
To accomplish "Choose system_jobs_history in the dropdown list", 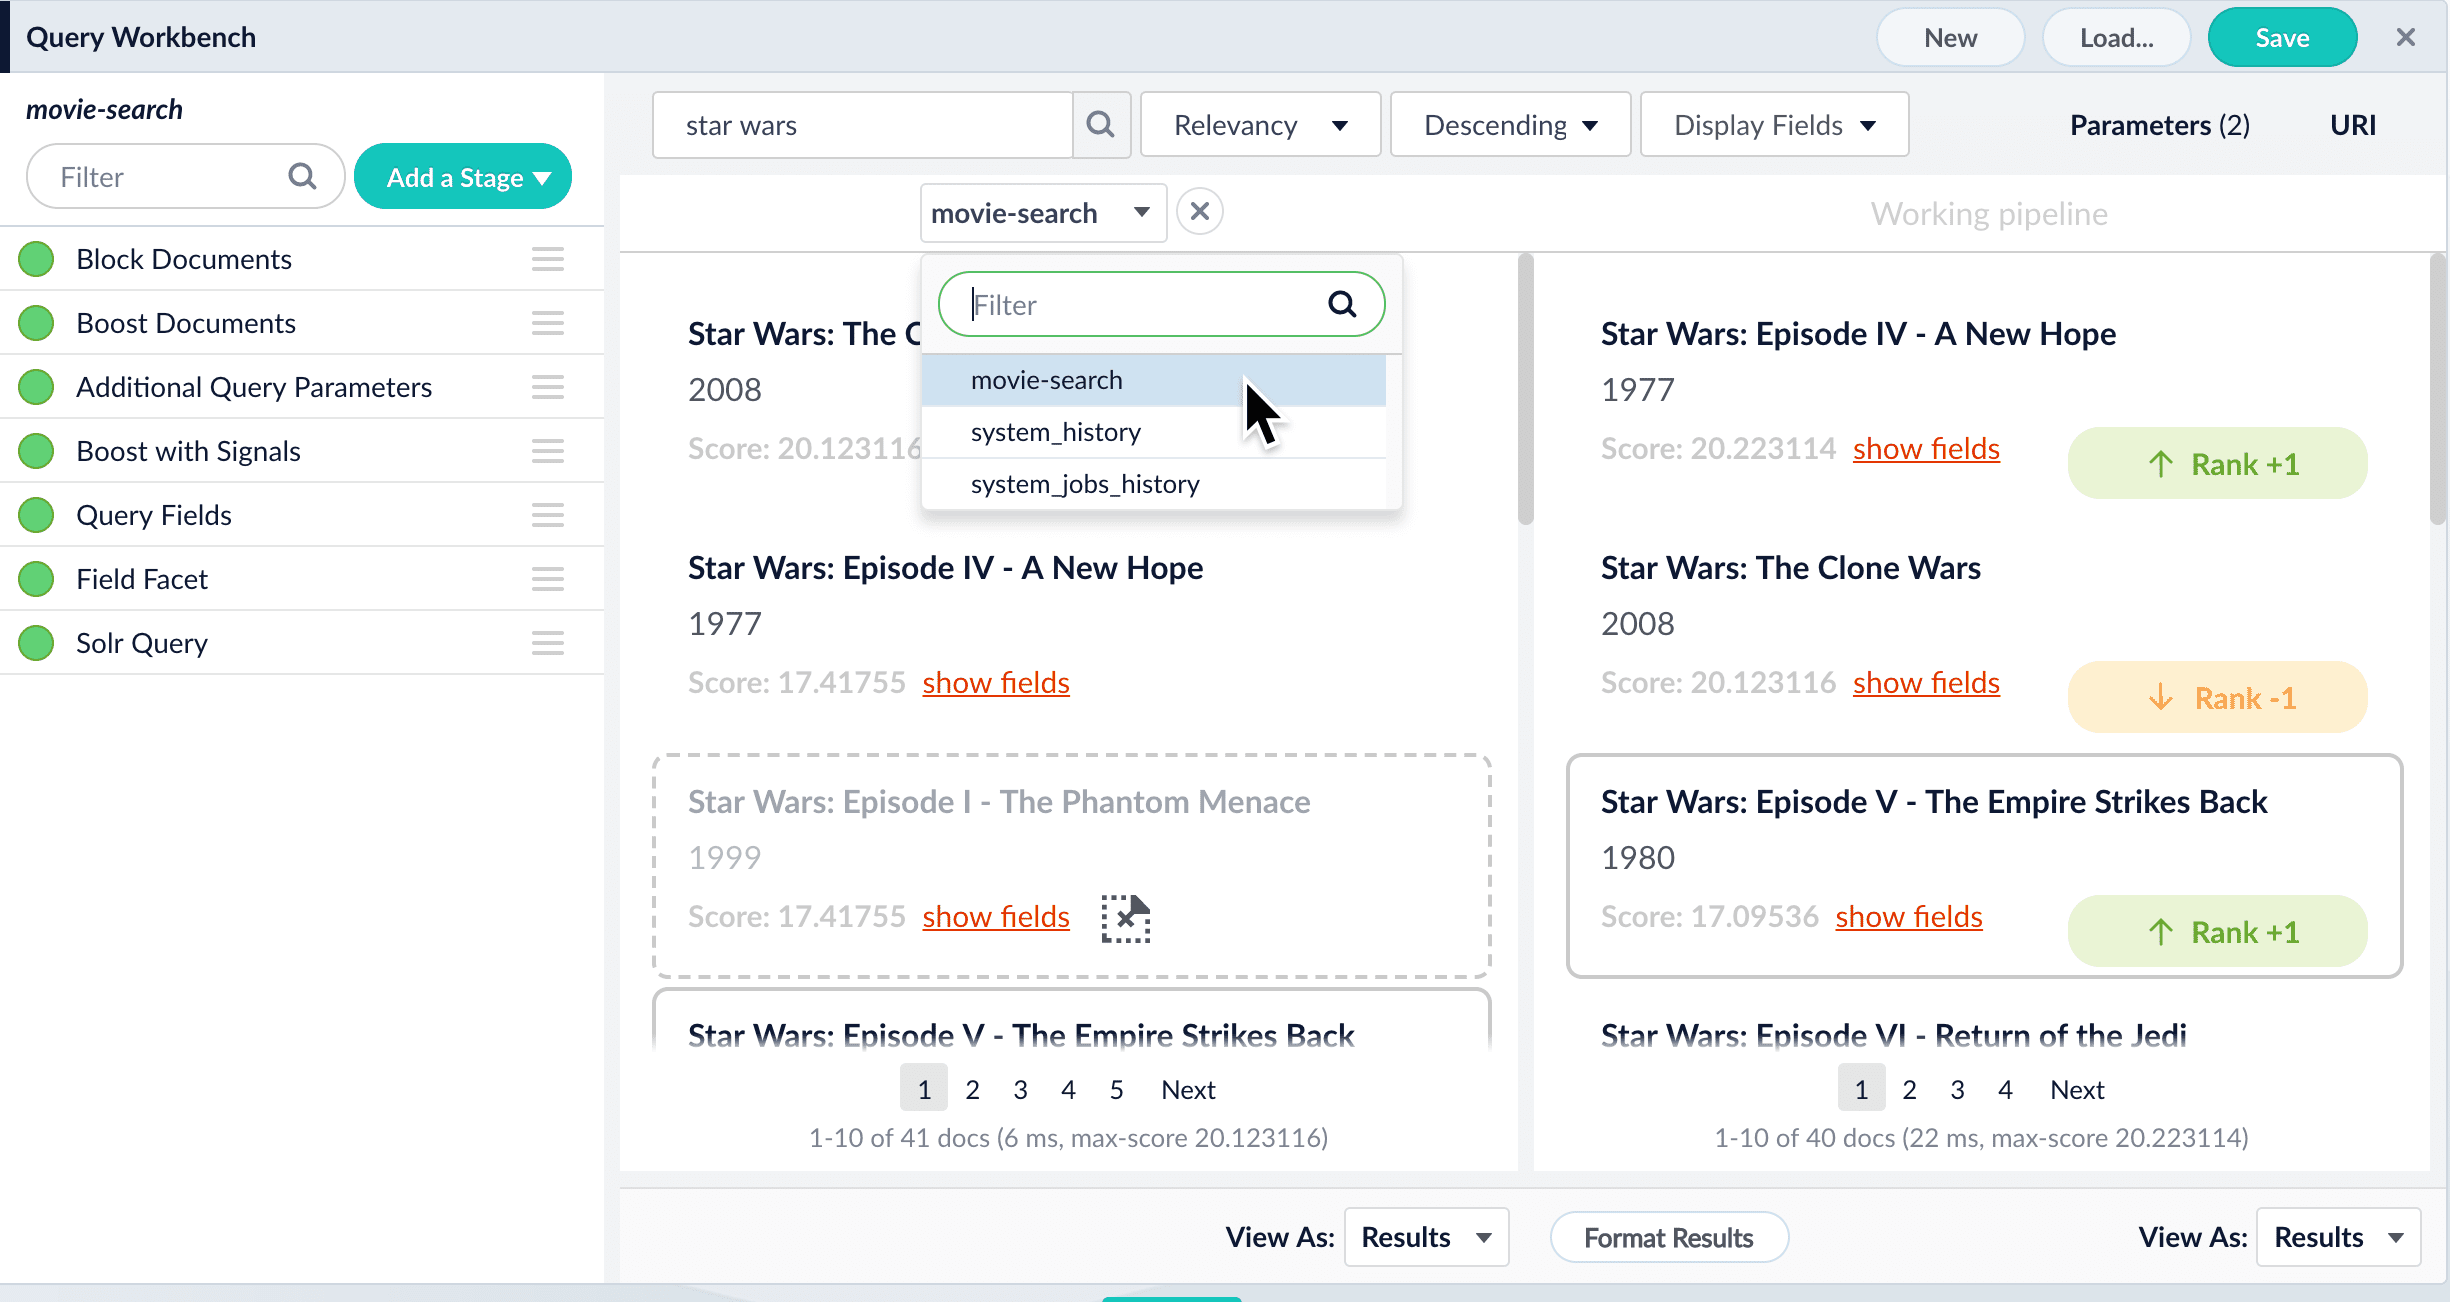I will pos(1084,484).
